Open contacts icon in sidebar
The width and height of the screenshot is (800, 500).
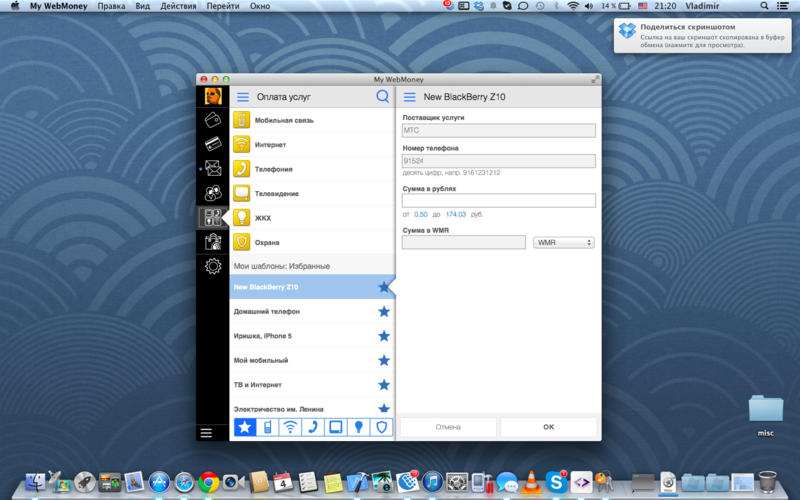pos(212,193)
